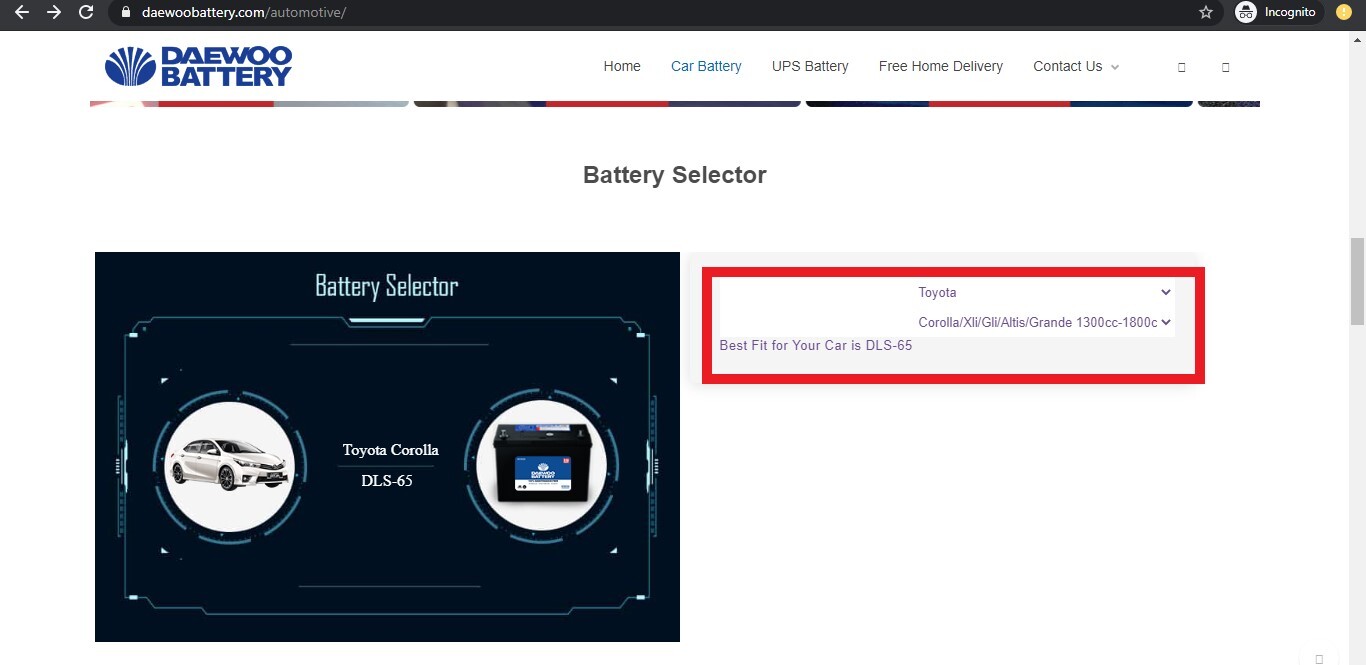1366x665 pixels.
Task: Click the padlock site security icon
Action: pyautogui.click(x=126, y=13)
